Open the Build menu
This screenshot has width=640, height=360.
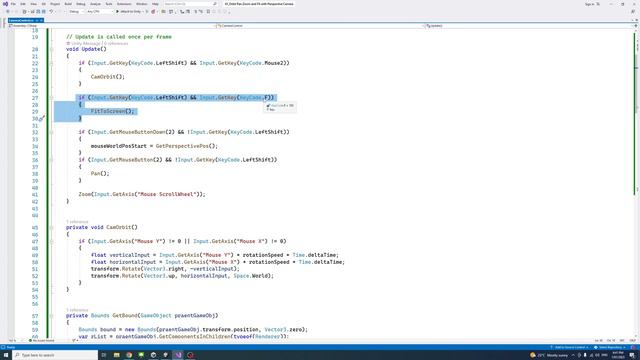tap(68, 4)
